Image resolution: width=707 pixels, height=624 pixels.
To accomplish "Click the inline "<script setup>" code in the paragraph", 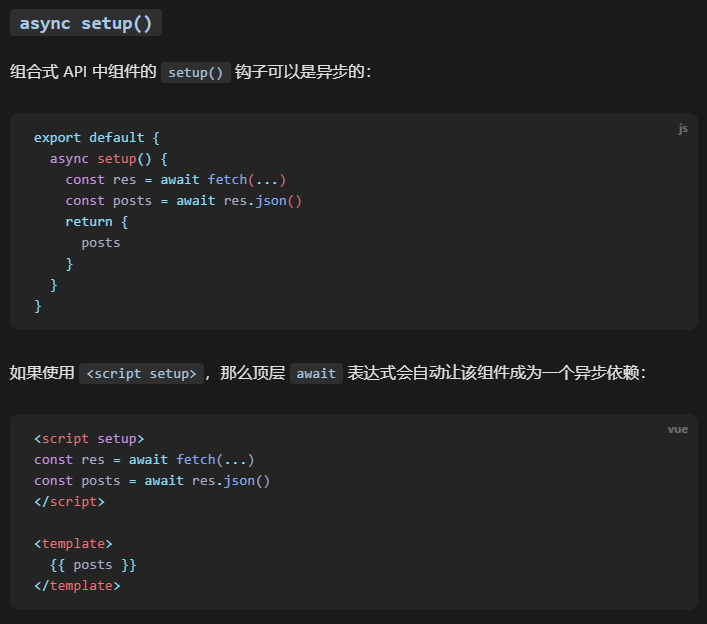I will [142, 373].
